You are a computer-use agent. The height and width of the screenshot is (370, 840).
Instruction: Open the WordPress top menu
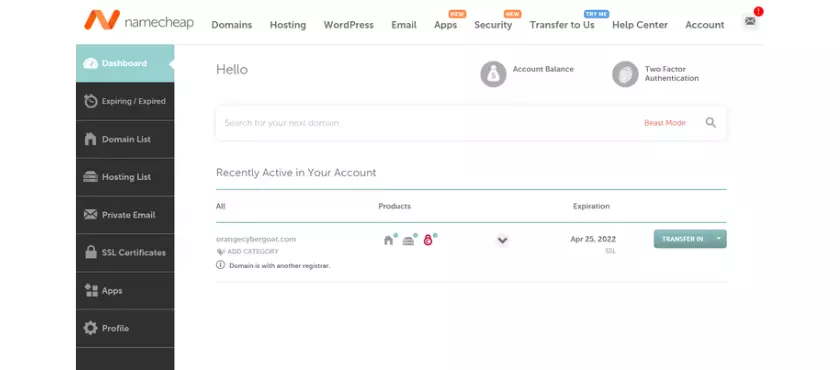pos(348,25)
